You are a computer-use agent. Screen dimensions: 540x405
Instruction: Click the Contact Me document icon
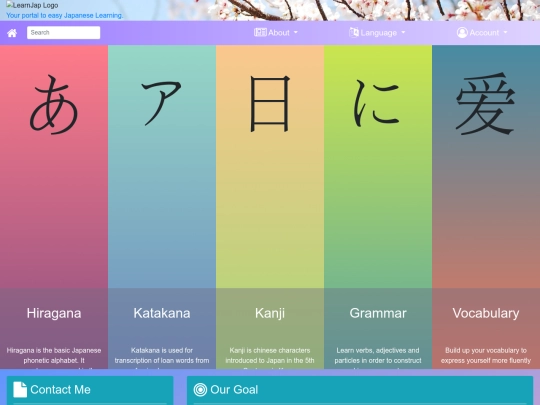20,390
